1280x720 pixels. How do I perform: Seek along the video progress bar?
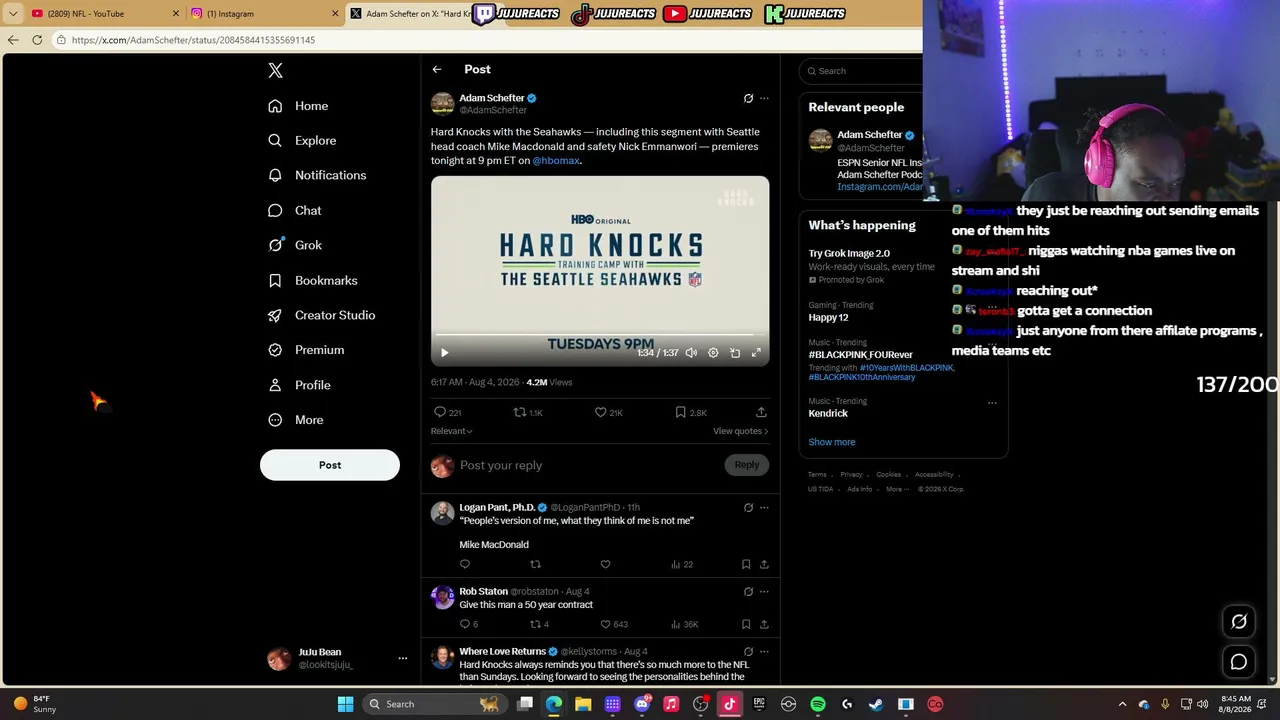click(600, 336)
